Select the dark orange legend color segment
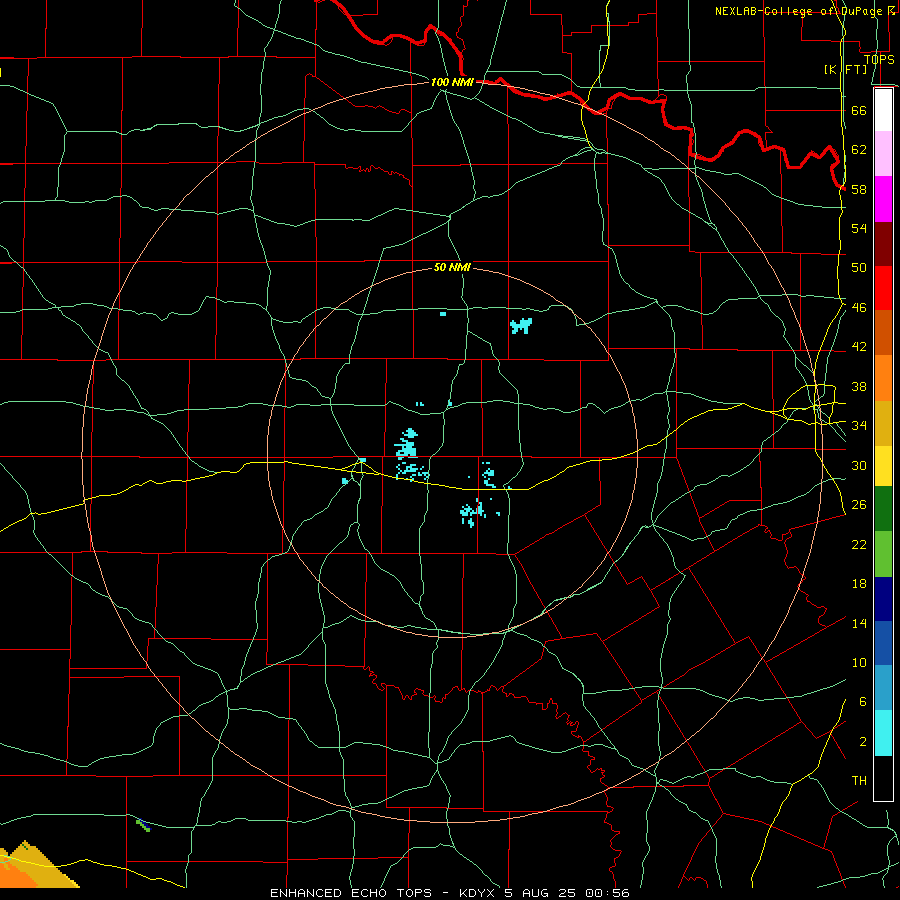Screen dimensions: 900x900 click(883, 333)
